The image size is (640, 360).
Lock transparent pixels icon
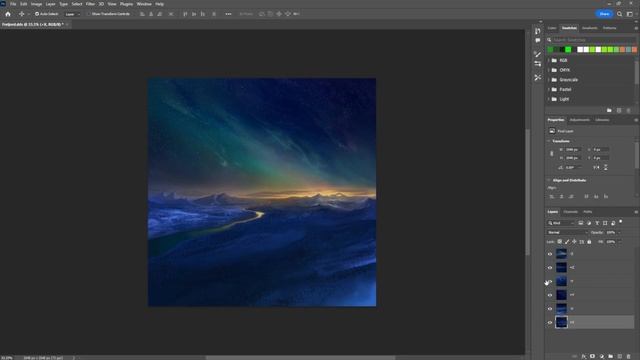click(560, 242)
